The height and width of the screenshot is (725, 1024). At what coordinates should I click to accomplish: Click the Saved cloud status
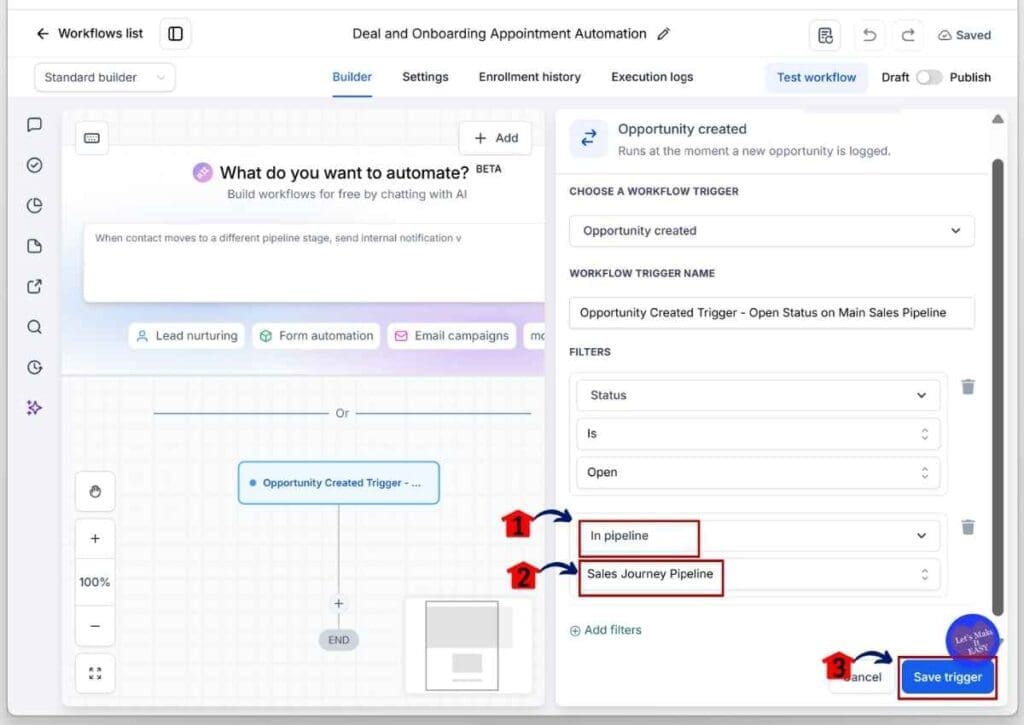pos(965,35)
